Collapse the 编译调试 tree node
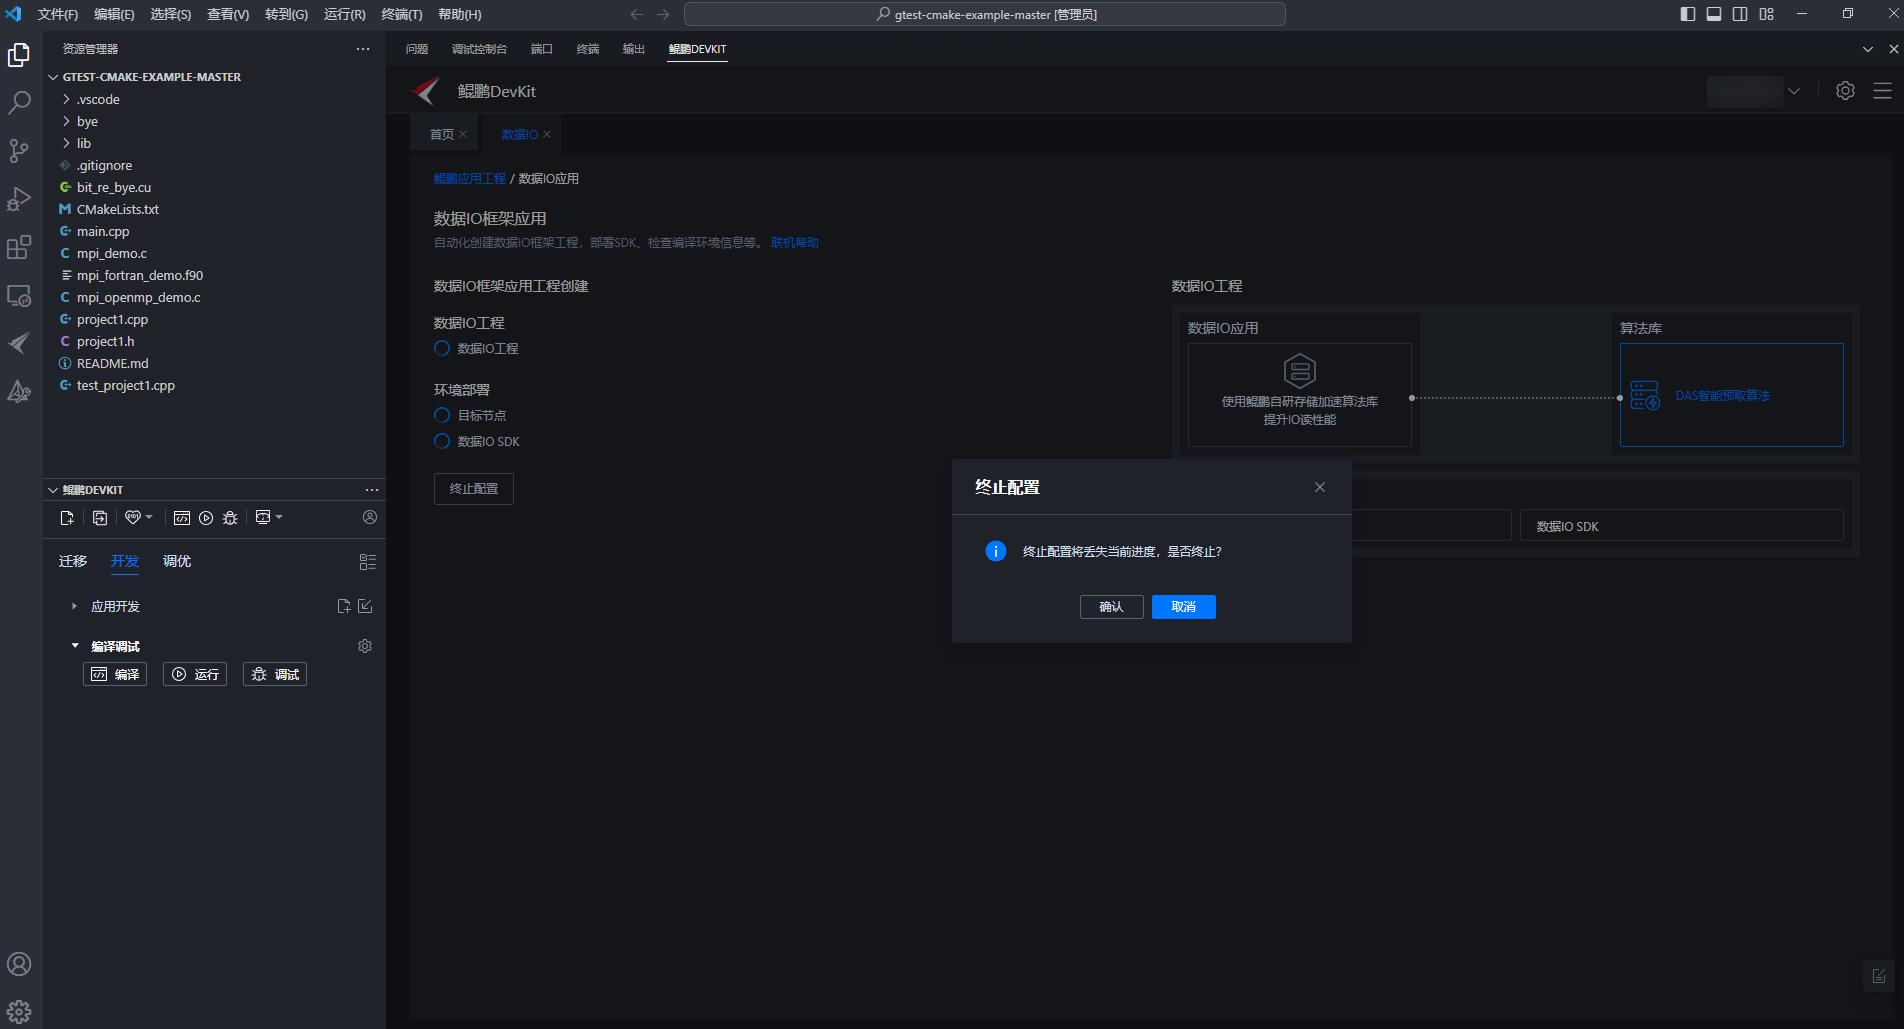Screen dimensions: 1904x1029 click(74, 646)
